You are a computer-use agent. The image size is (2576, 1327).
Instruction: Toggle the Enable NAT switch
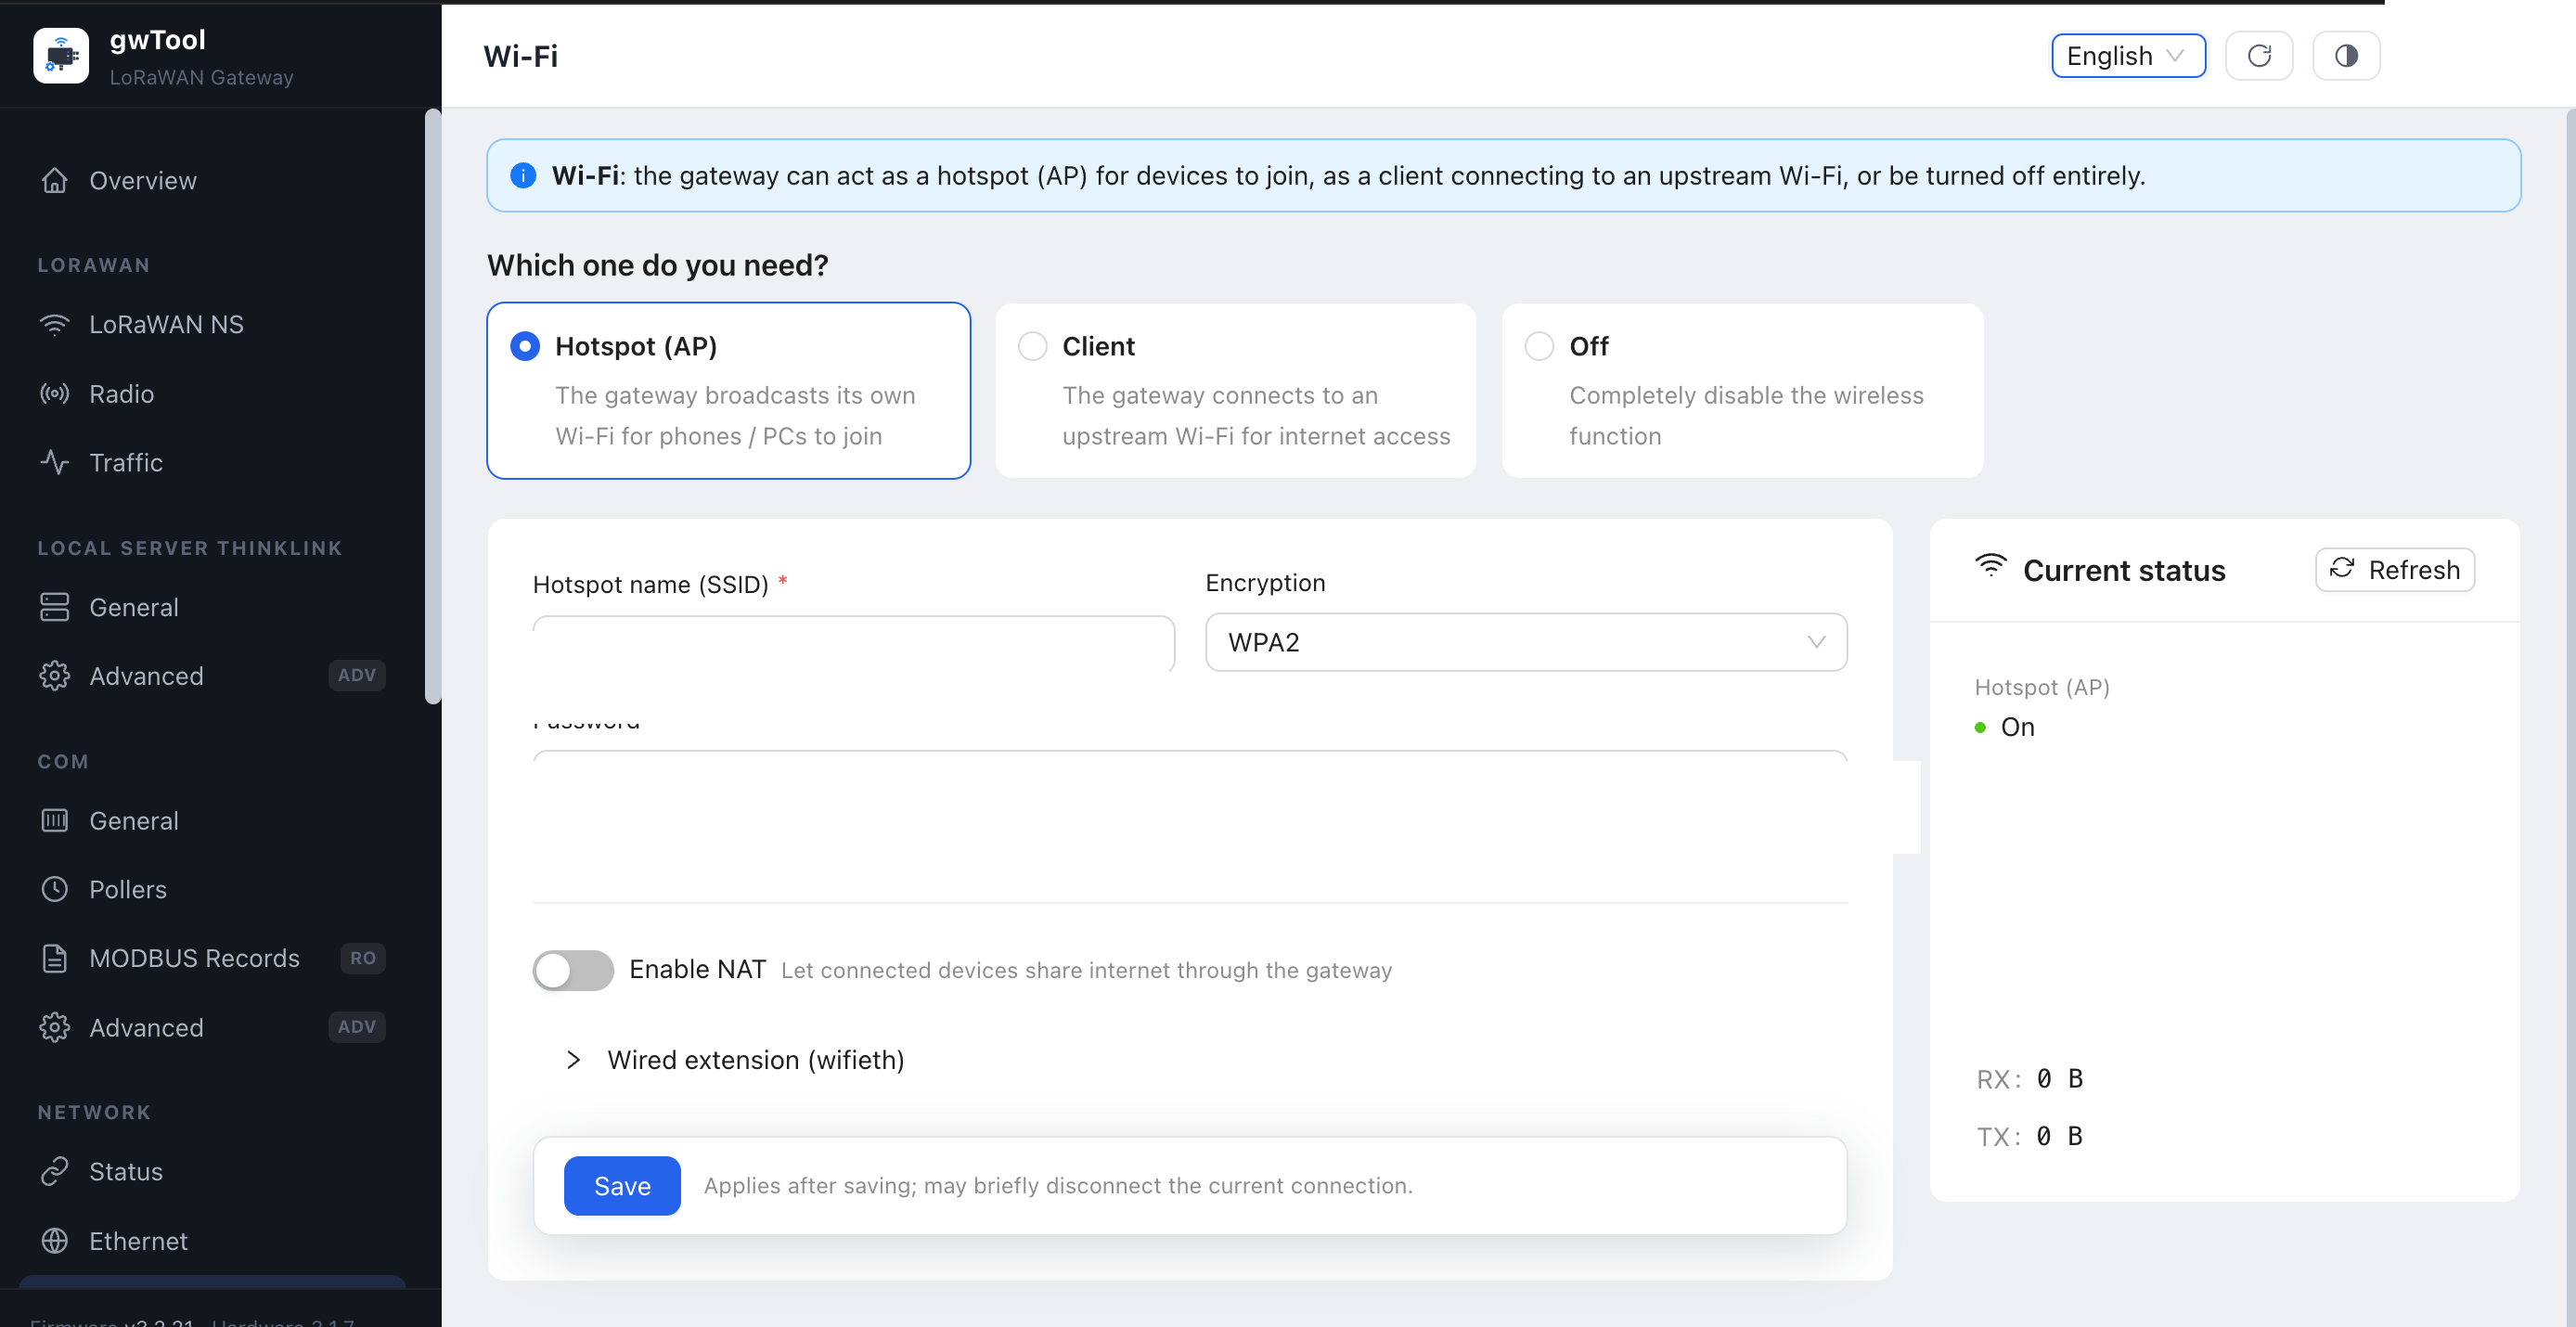coord(573,970)
